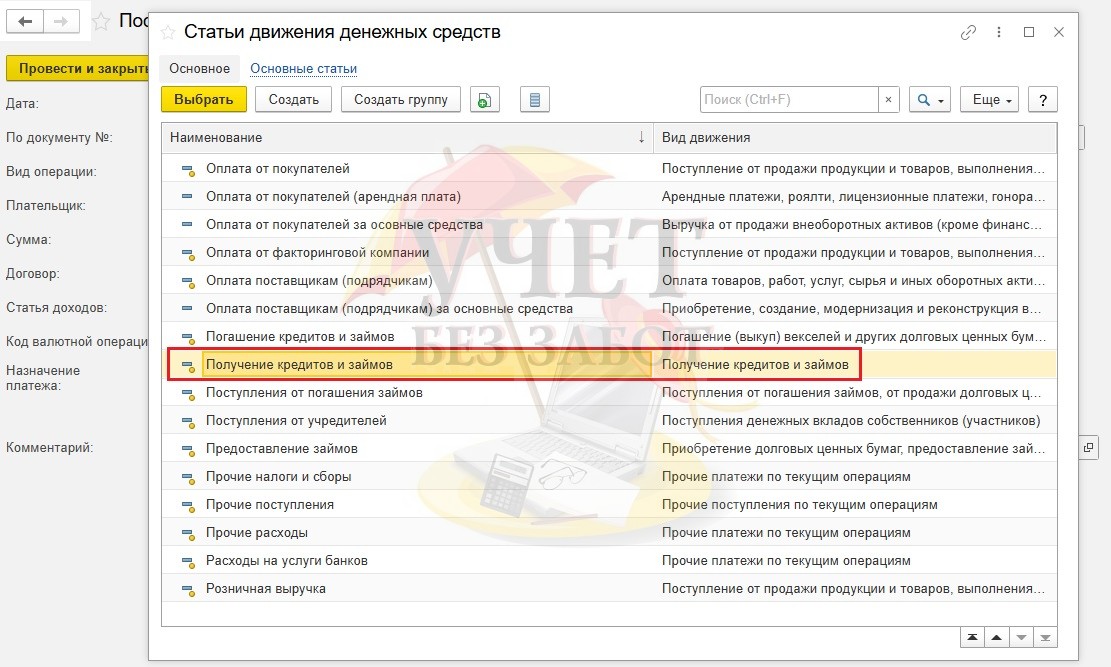This screenshot has width=1111, height=667.
Task: Click the icon beside Предоставление займов
Action: click(x=188, y=449)
